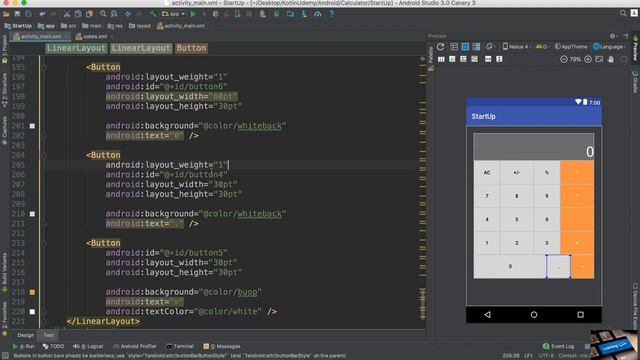Click Zoom to Fit Screen icon
640x360 pixels.
[x=599, y=59]
